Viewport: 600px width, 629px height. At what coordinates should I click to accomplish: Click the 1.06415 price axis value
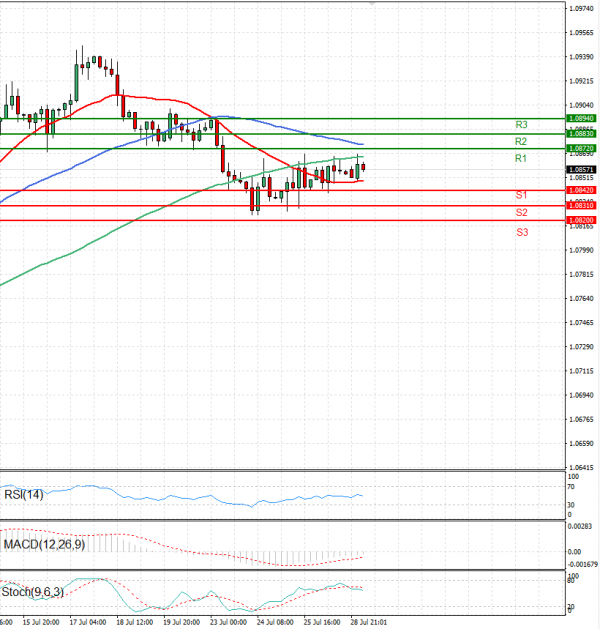582,468
